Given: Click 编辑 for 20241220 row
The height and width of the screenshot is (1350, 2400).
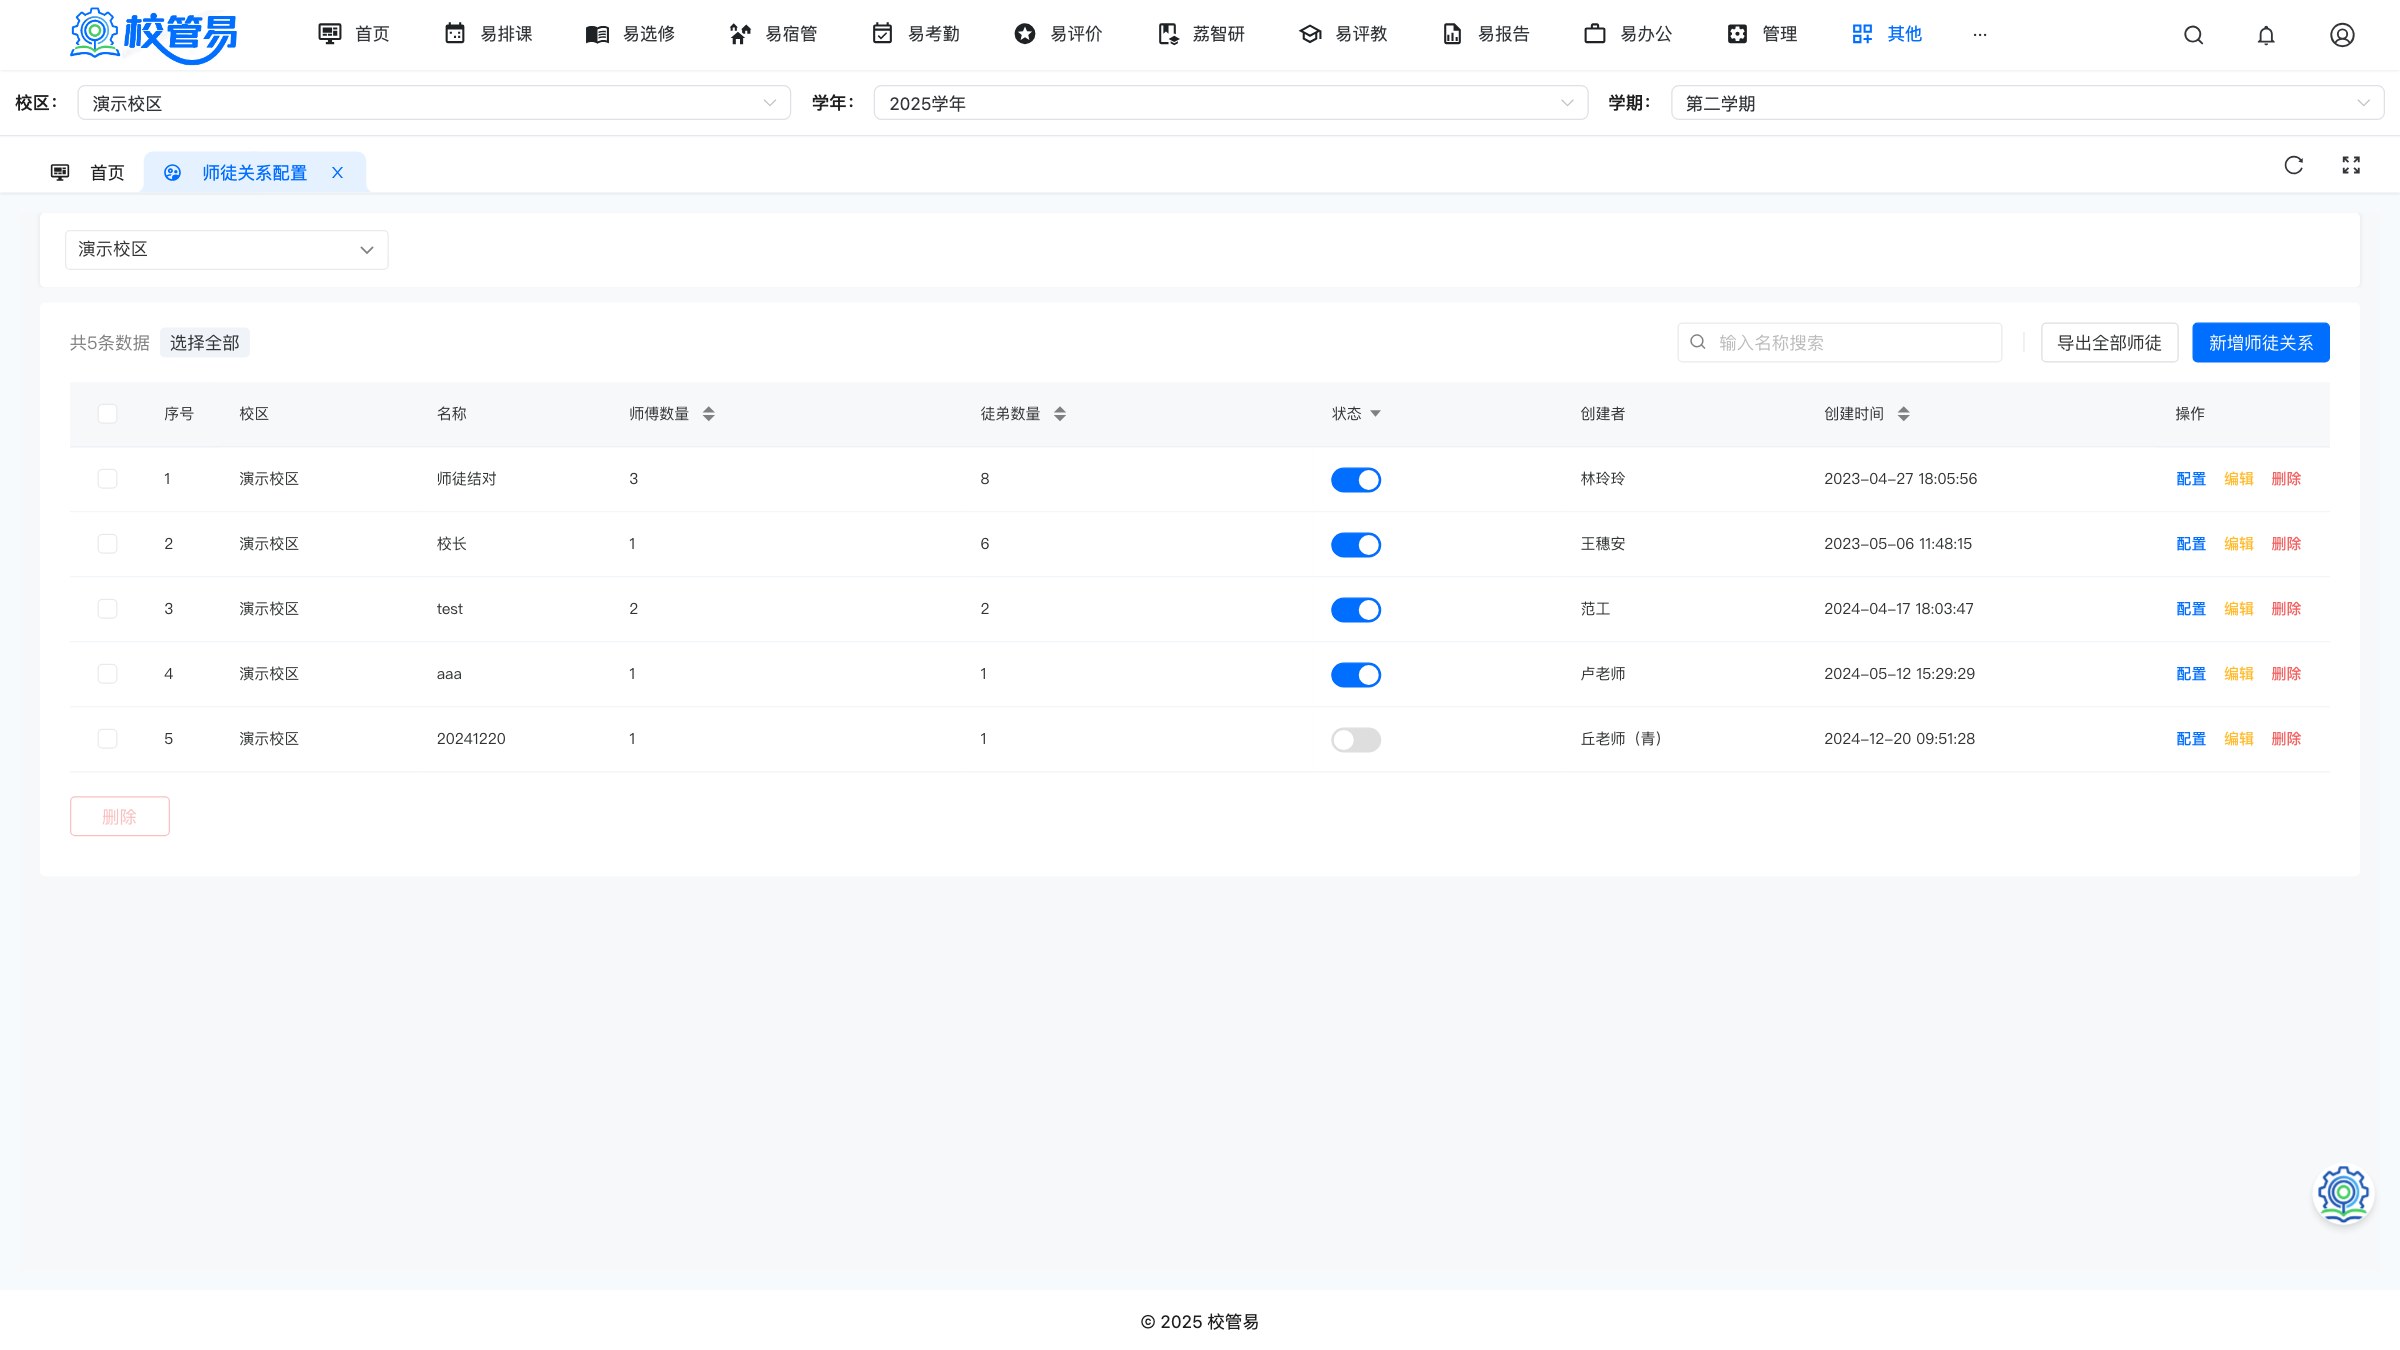Looking at the screenshot, I should click(2238, 739).
